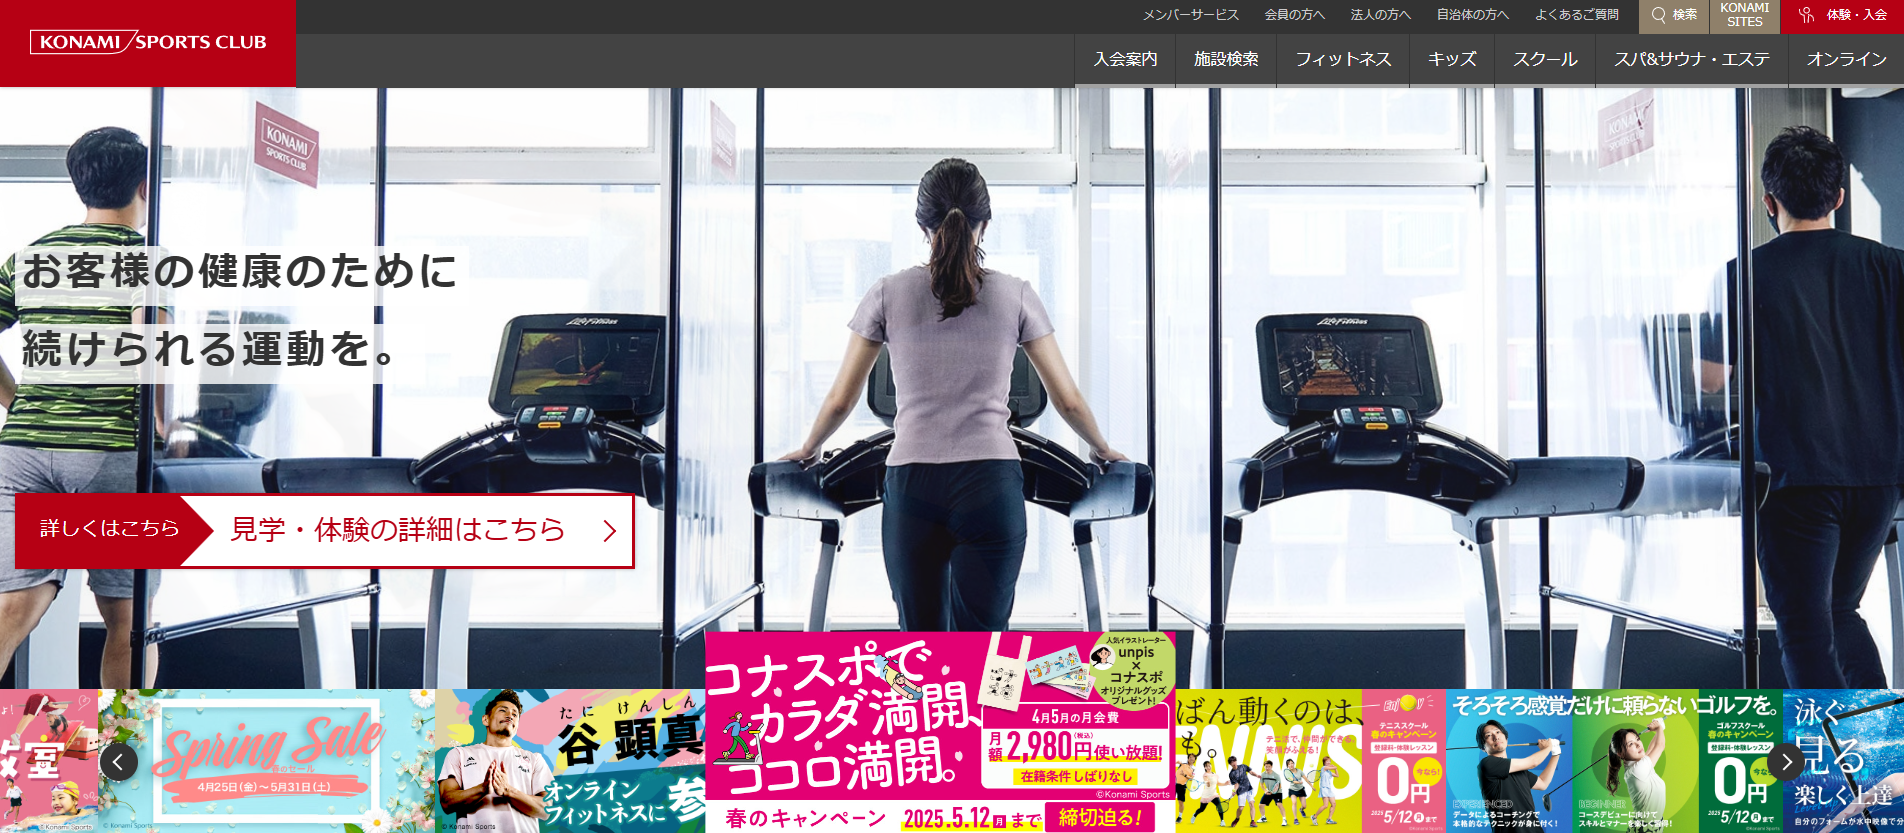Image resolution: width=1904 pixels, height=833 pixels.
Task: Select the オンライン menu item
Action: 1846,60
